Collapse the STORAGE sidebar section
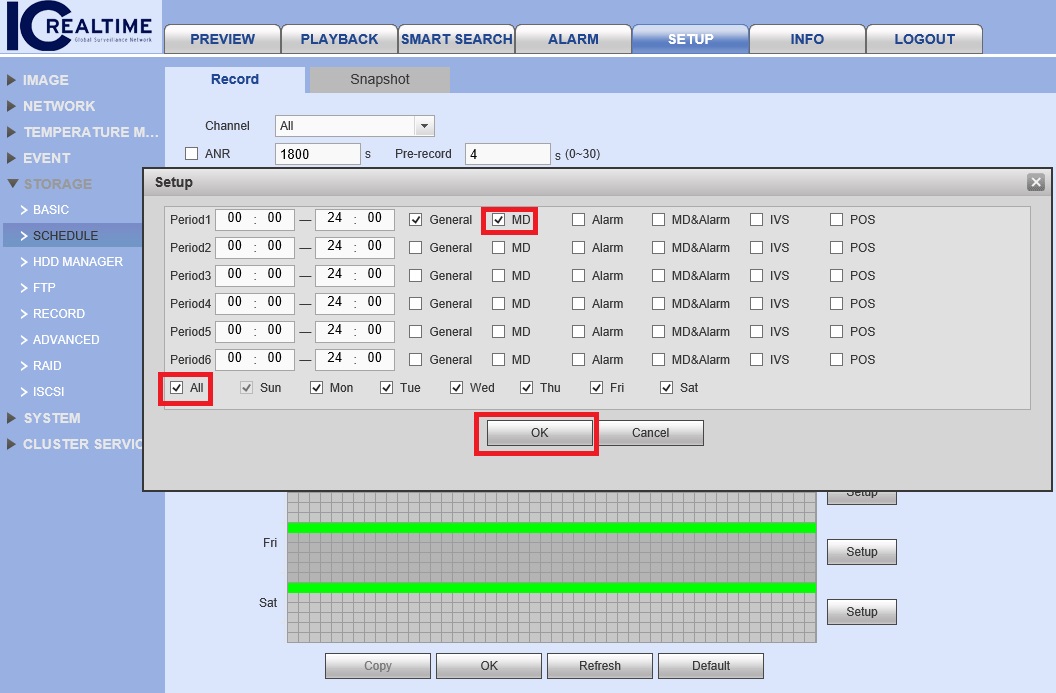Viewport: 1056px width, 693px height. [x=57, y=184]
